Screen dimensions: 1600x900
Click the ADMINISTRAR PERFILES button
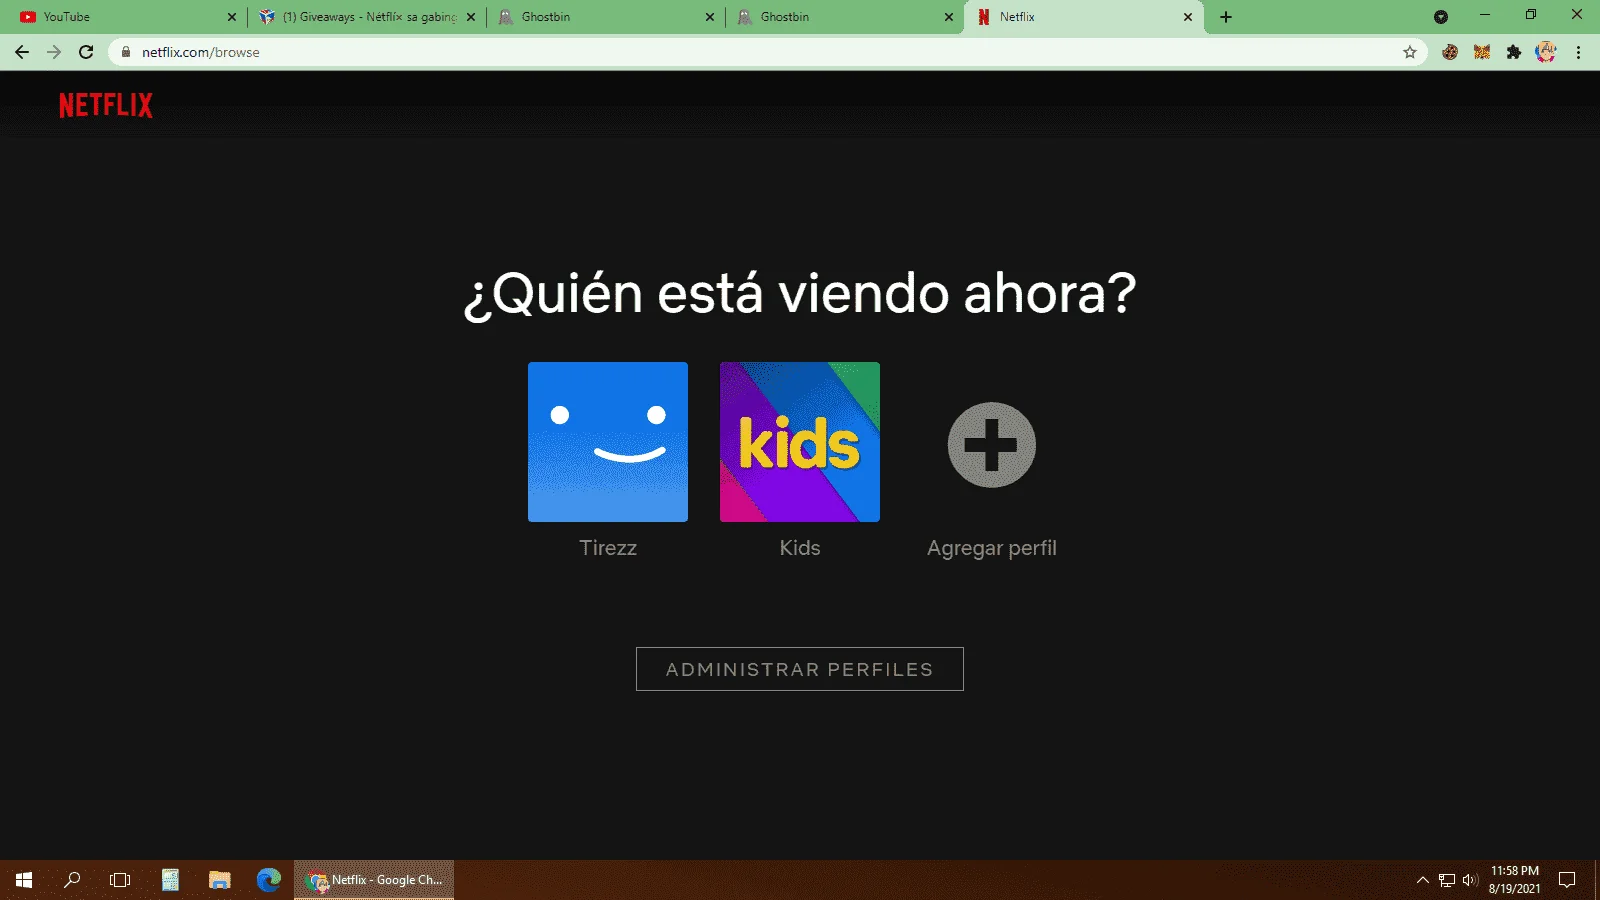pyautogui.click(x=800, y=669)
